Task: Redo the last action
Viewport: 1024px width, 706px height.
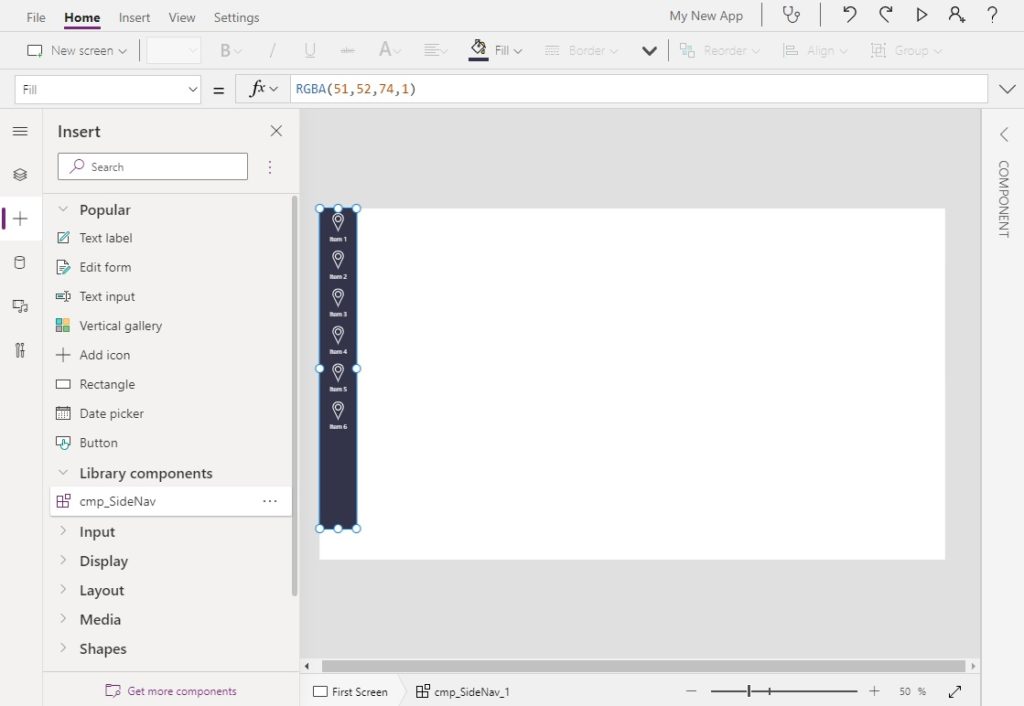Action: 886,14
